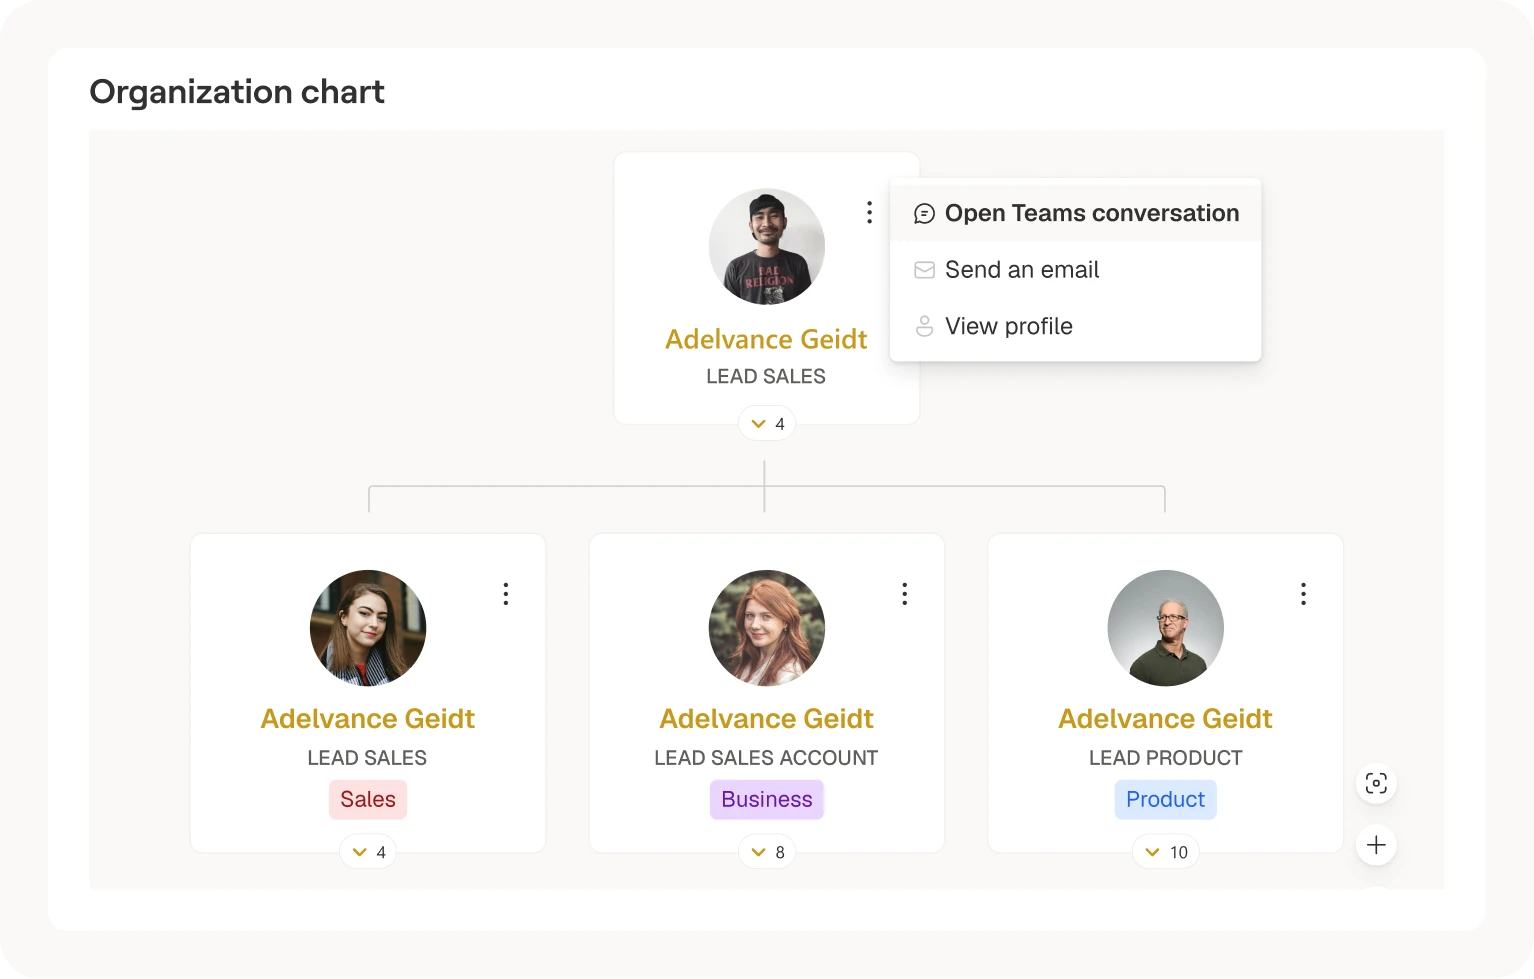1534x979 pixels.
Task: Collapse the top card's 4 direct reports
Action: 767,424
